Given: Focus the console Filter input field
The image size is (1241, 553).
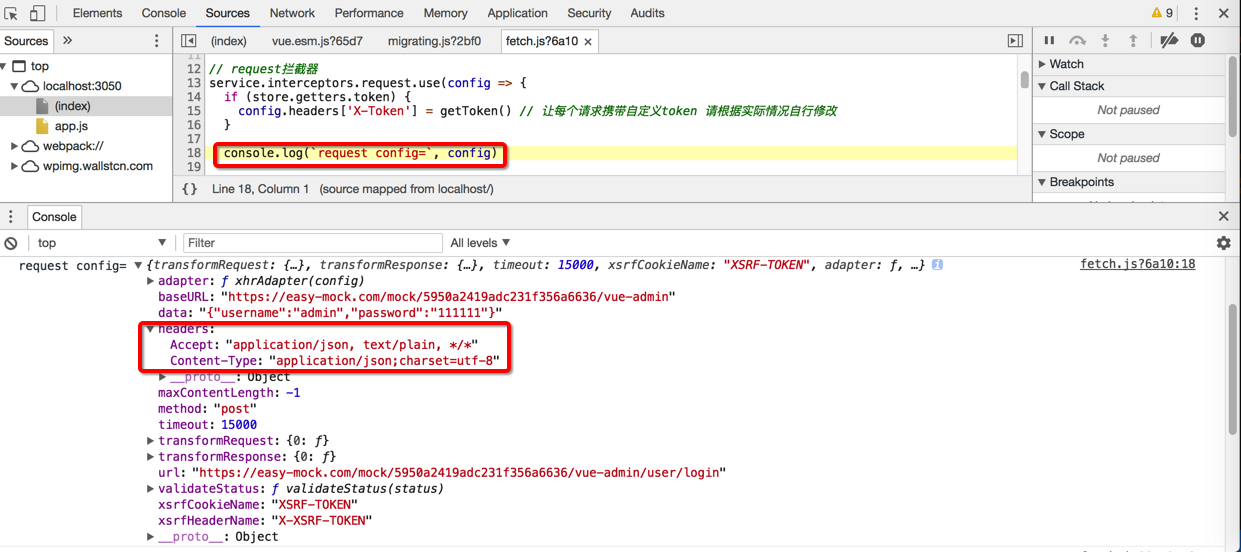Looking at the screenshot, I should pos(312,243).
